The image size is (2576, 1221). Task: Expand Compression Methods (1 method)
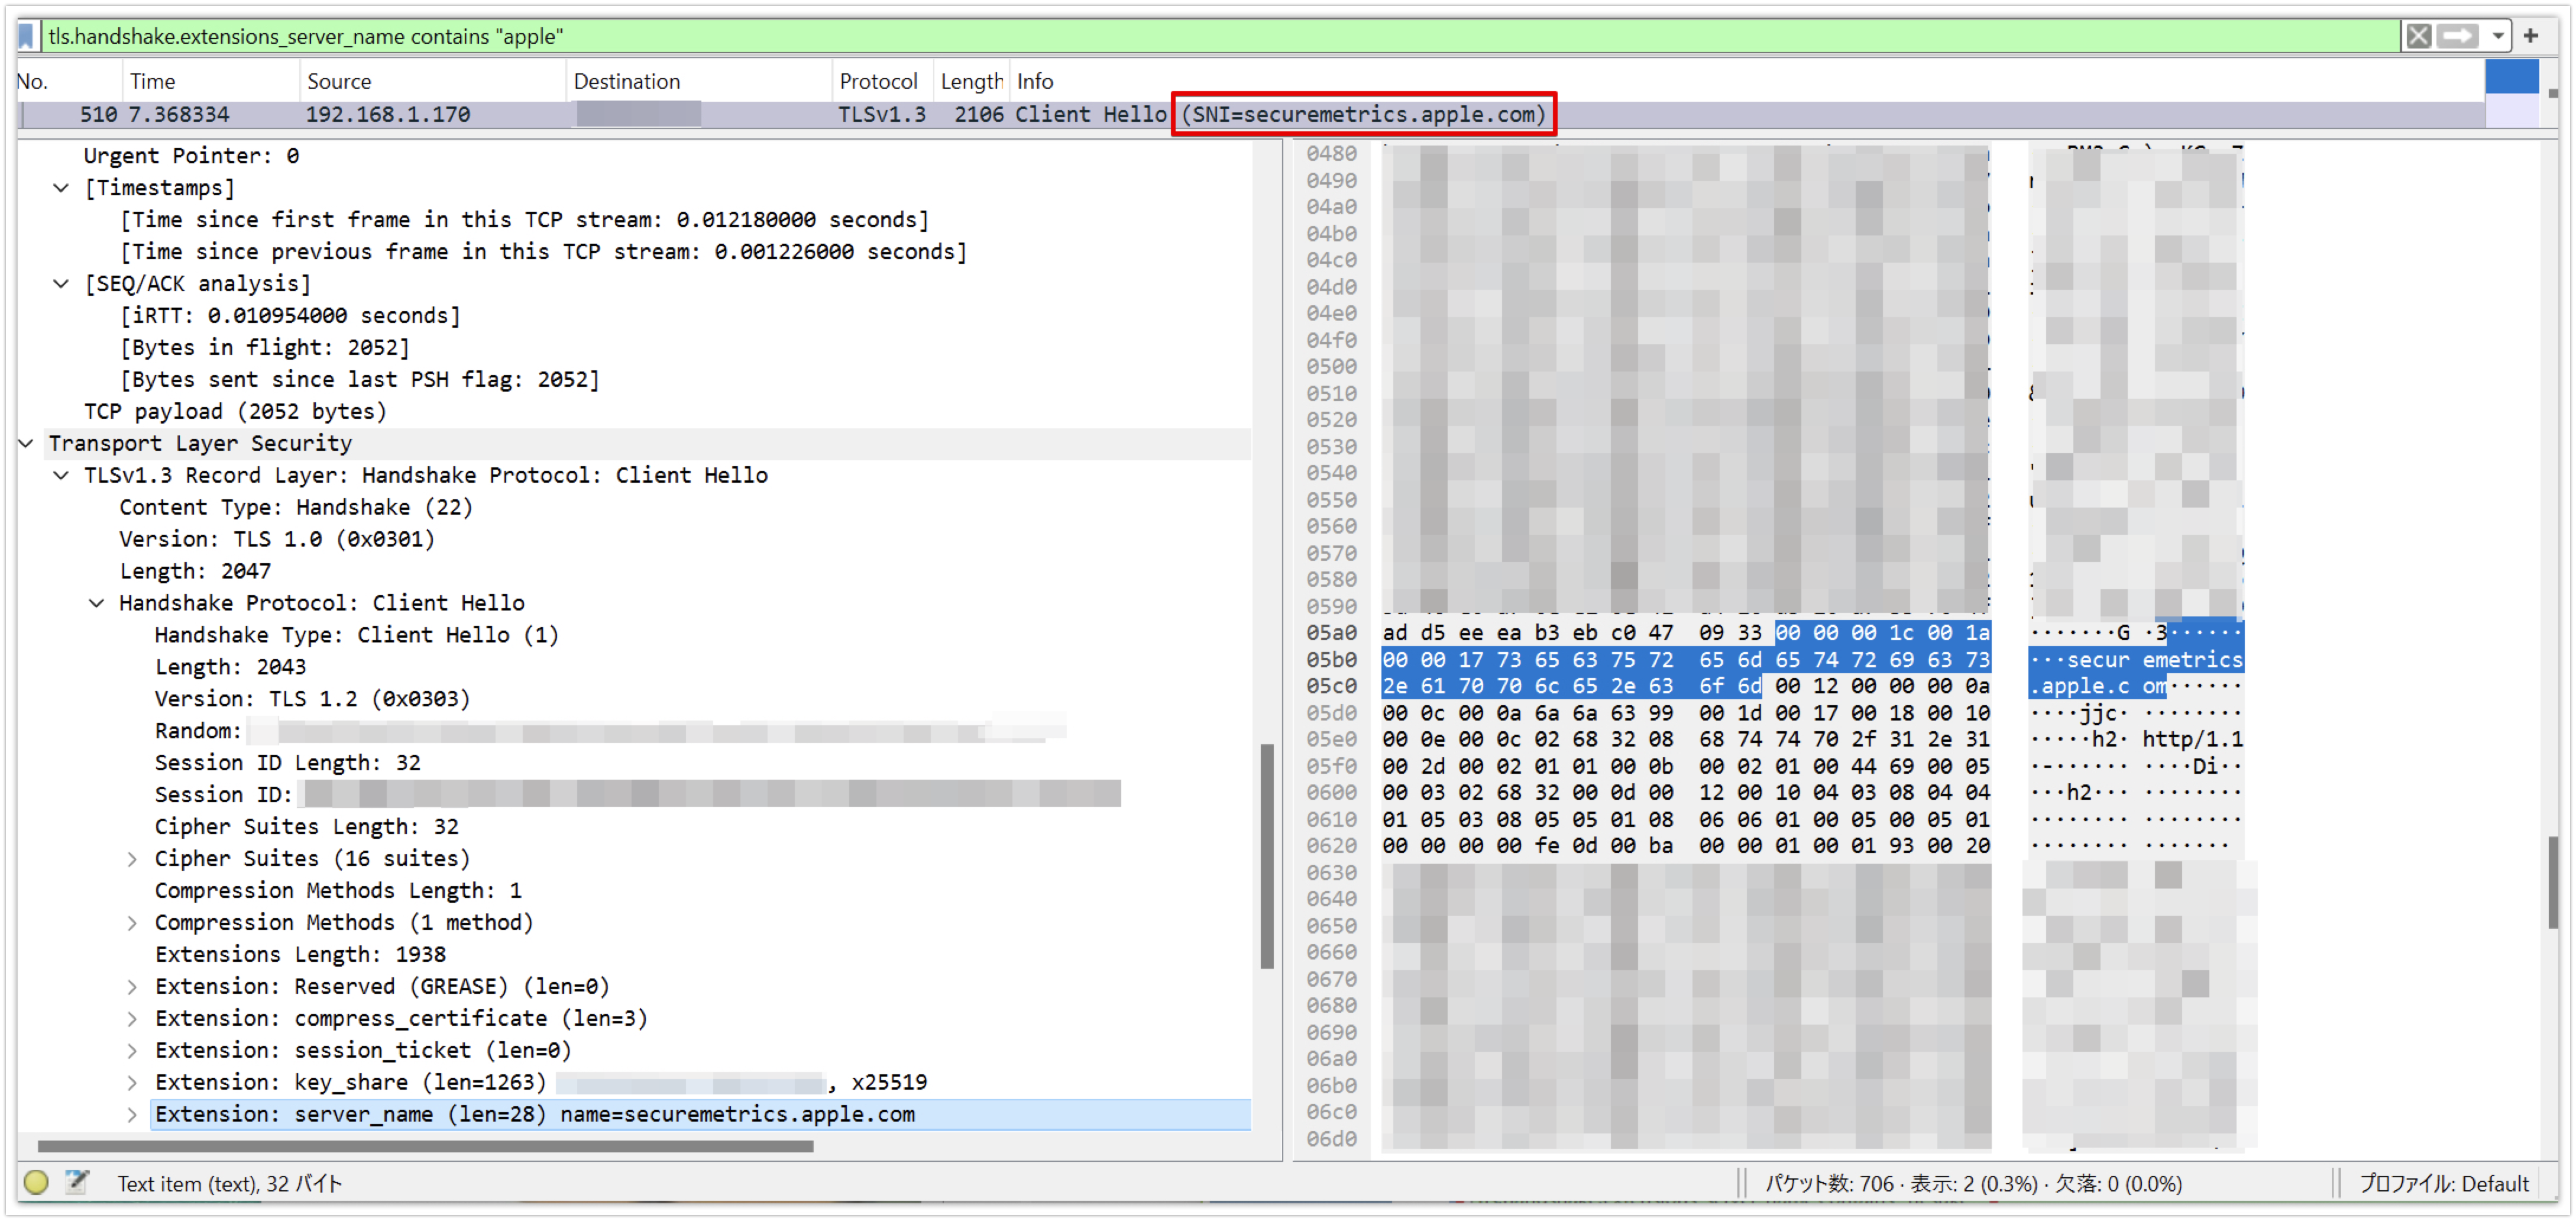click(x=131, y=922)
